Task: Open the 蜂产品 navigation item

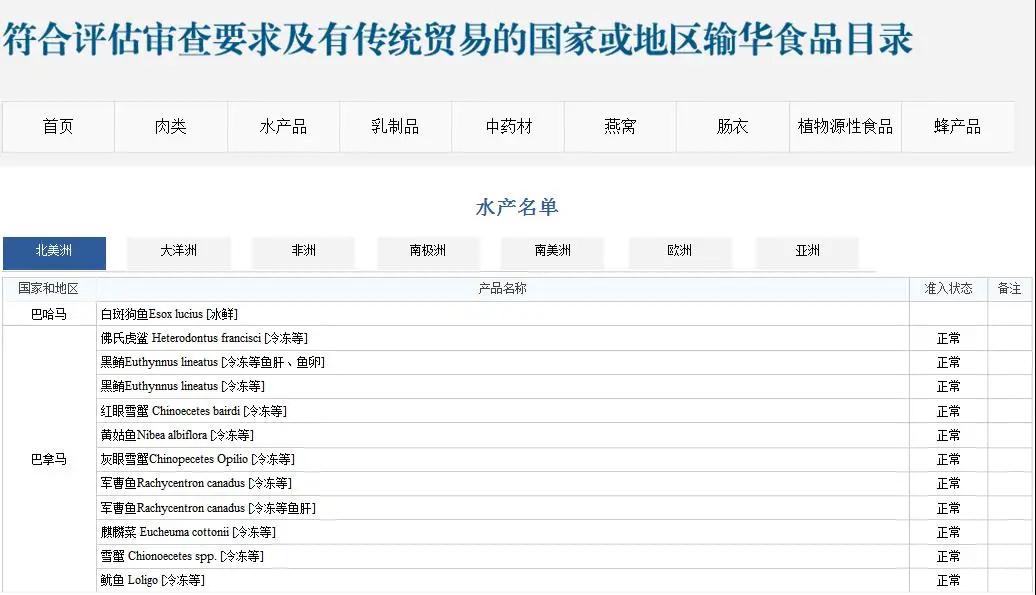Action: pyautogui.click(x=957, y=127)
